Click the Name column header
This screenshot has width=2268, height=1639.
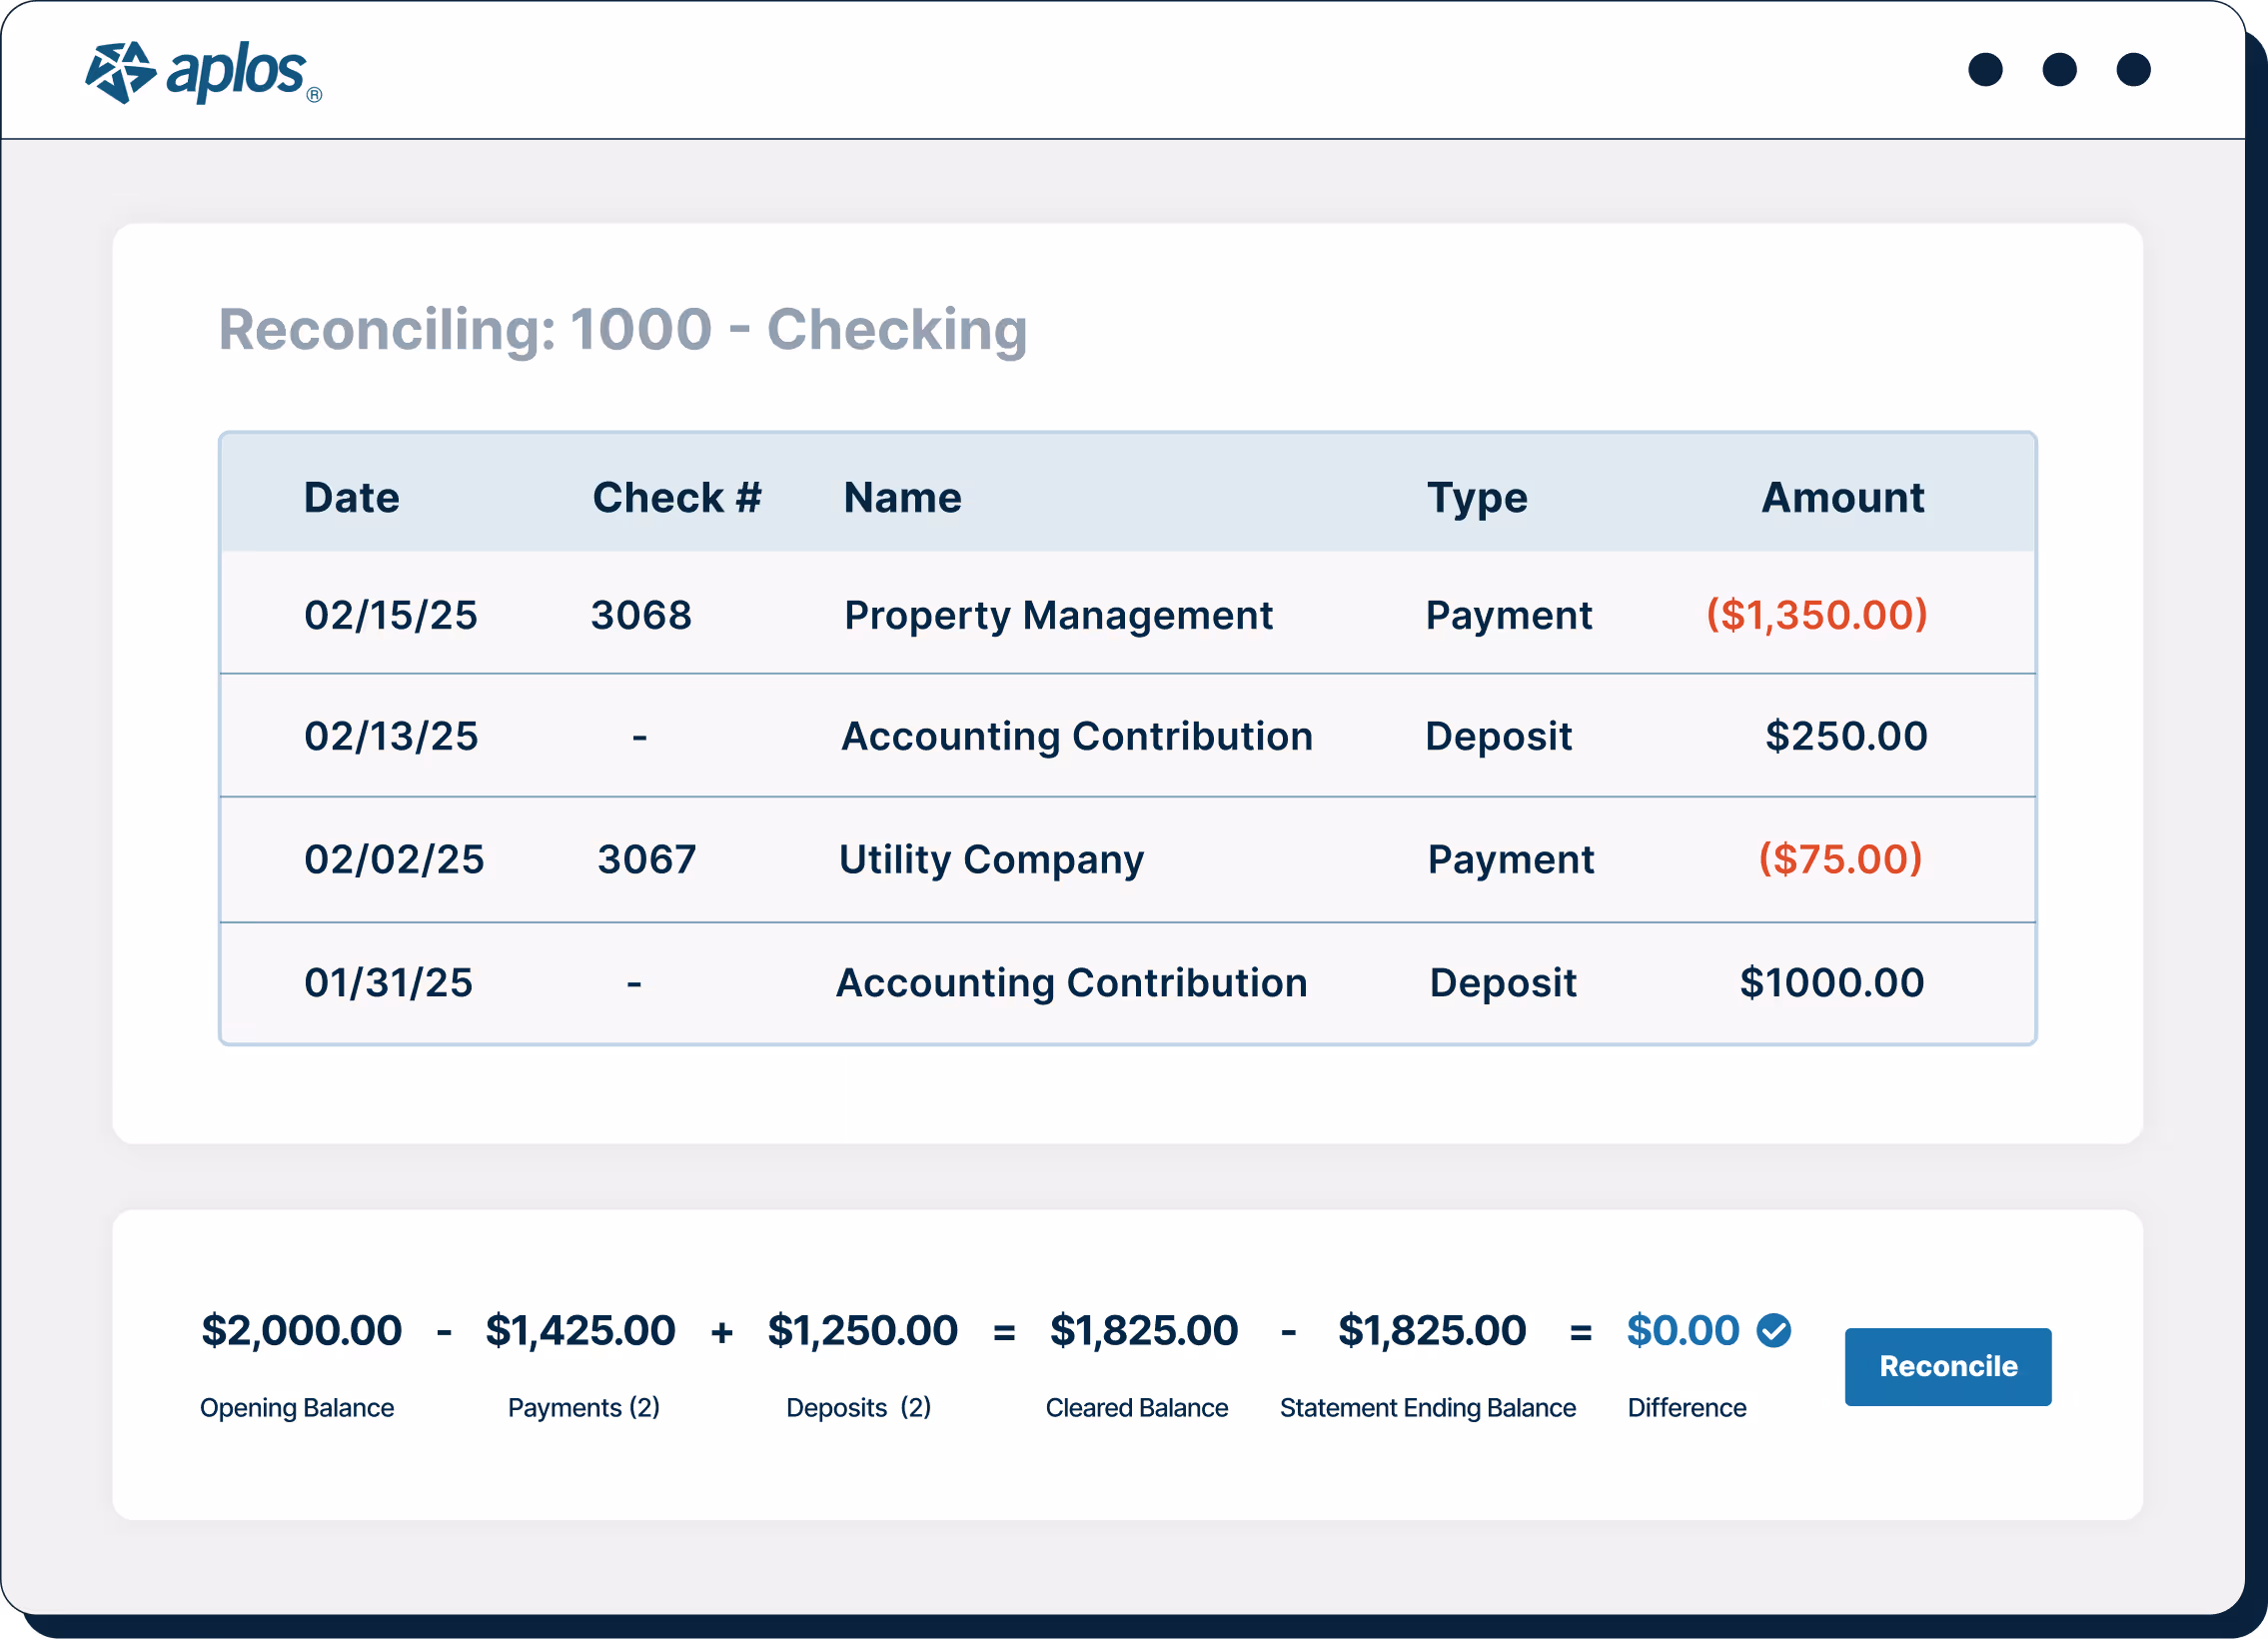(902, 497)
